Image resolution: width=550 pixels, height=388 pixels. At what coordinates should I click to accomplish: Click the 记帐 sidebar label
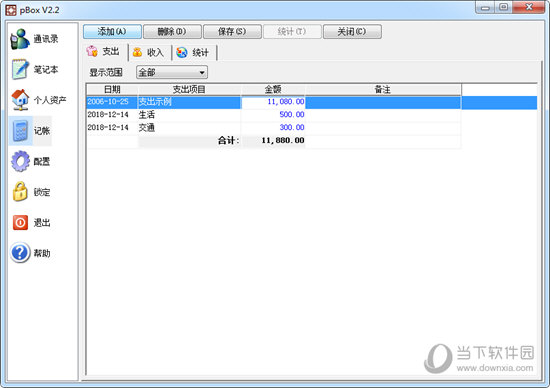(x=42, y=131)
